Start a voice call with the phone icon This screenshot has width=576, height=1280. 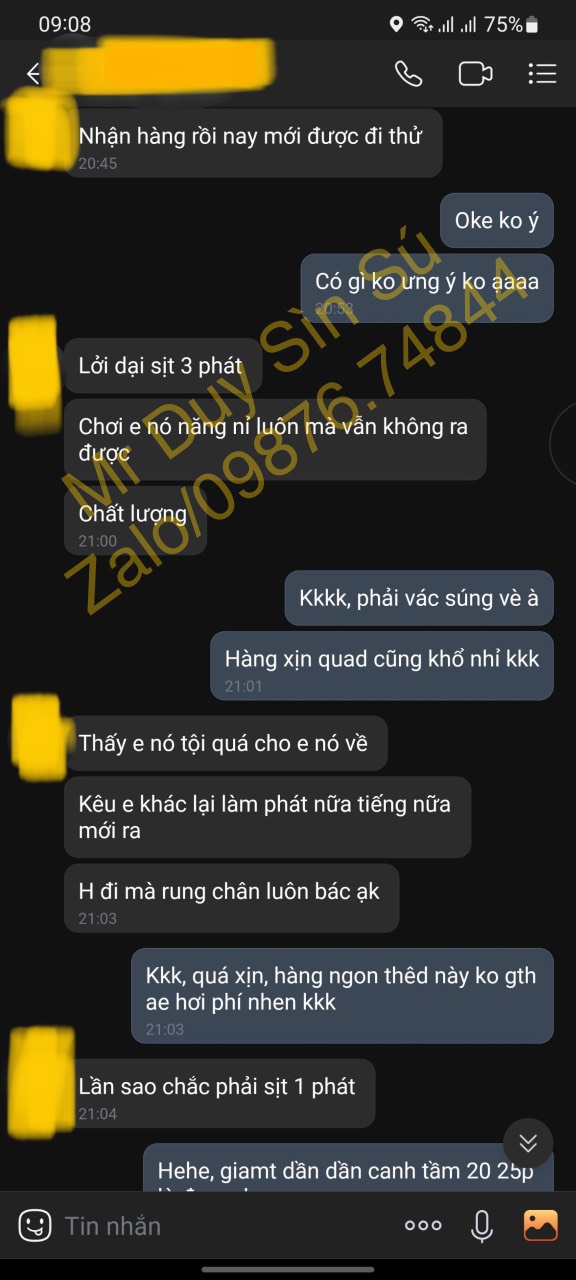point(408,74)
